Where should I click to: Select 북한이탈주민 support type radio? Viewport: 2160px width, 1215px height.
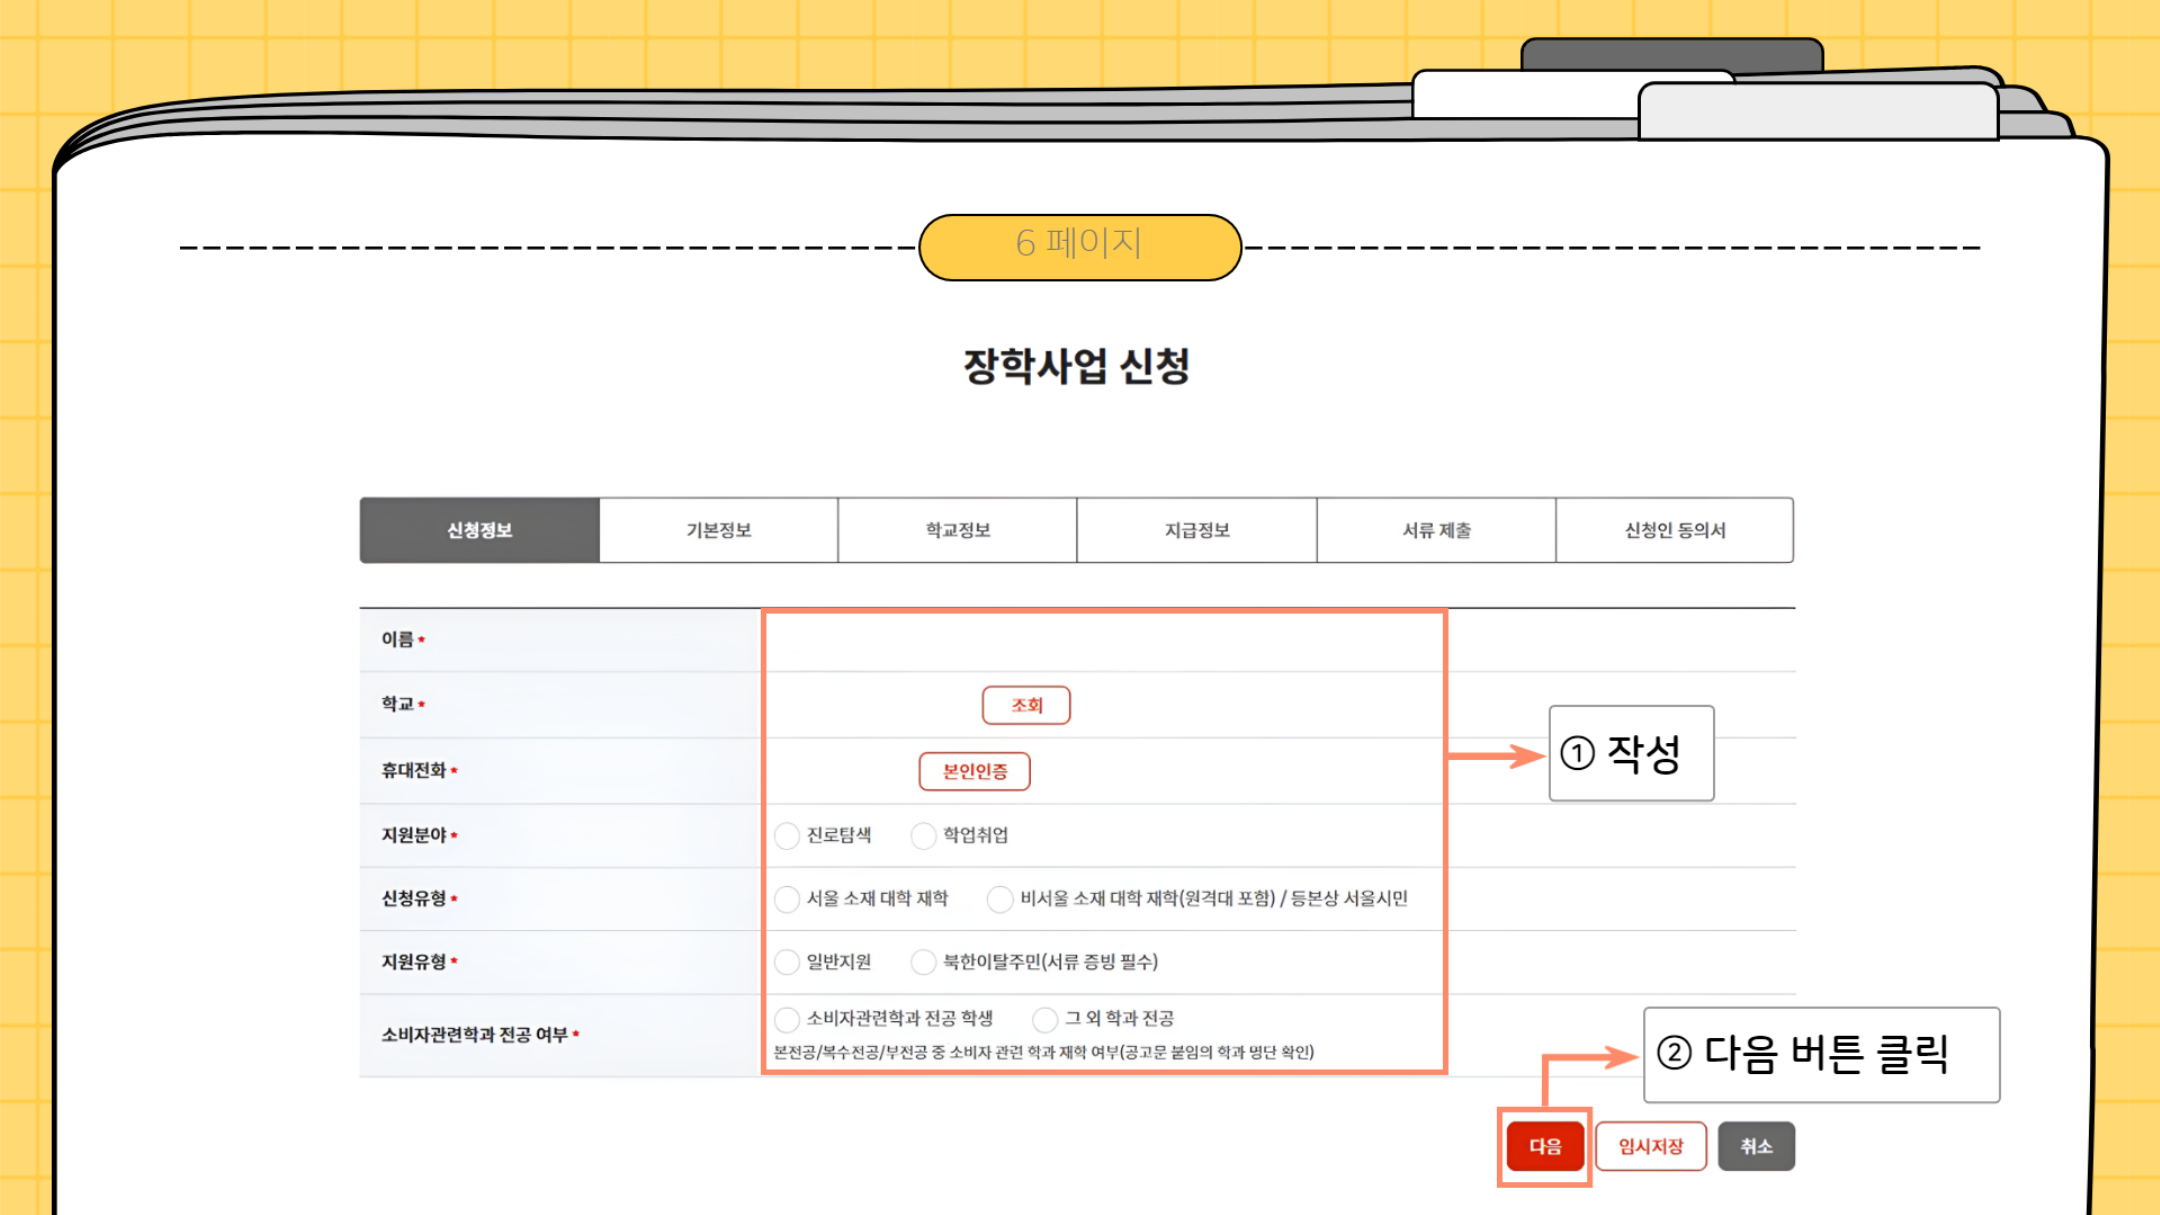click(923, 962)
